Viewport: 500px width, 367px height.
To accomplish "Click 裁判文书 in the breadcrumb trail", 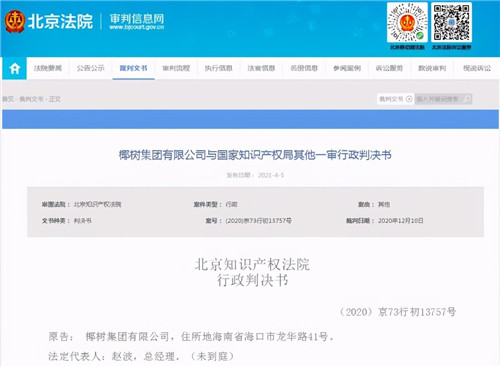I will pos(31,99).
